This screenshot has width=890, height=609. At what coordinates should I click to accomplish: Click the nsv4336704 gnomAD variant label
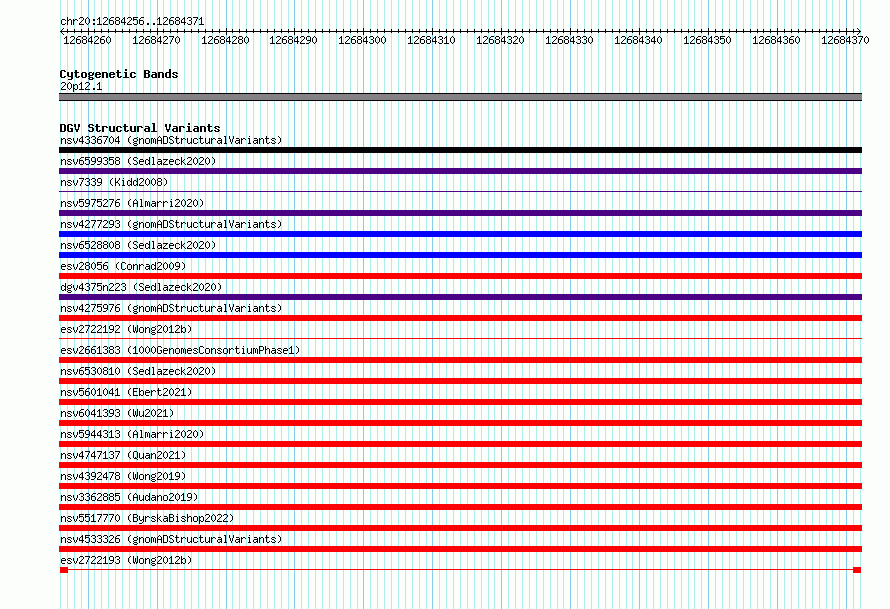171,140
